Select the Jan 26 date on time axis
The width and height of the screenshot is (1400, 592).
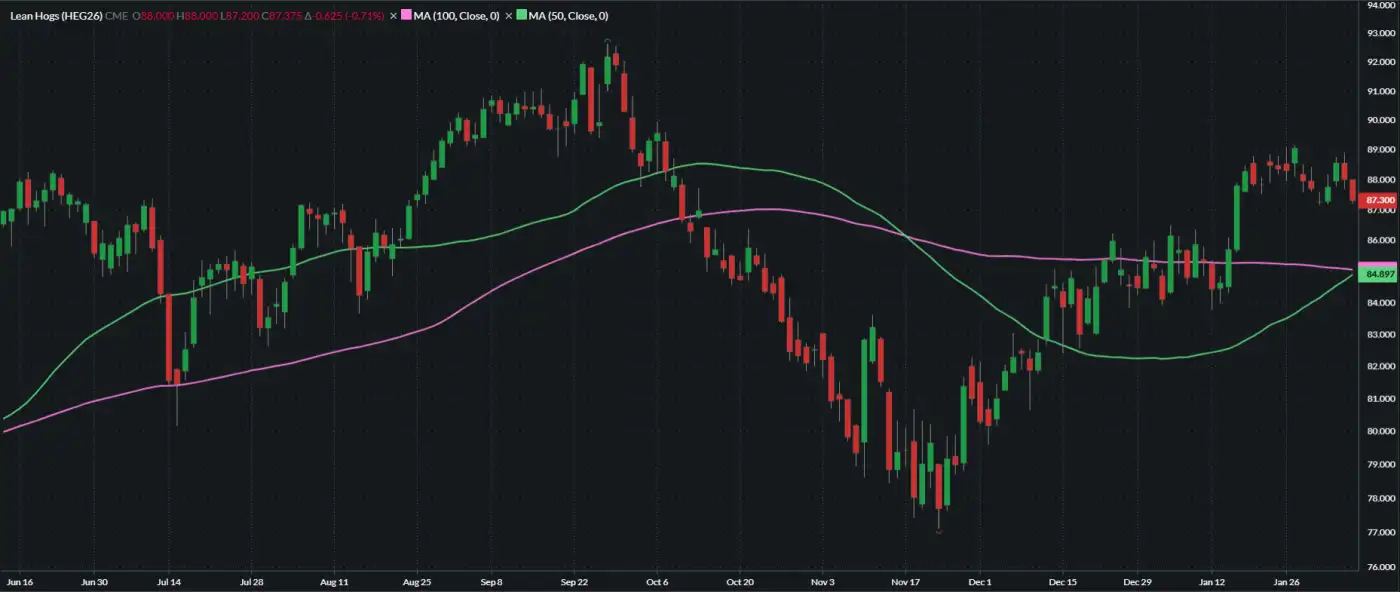tap(1286, 581)
